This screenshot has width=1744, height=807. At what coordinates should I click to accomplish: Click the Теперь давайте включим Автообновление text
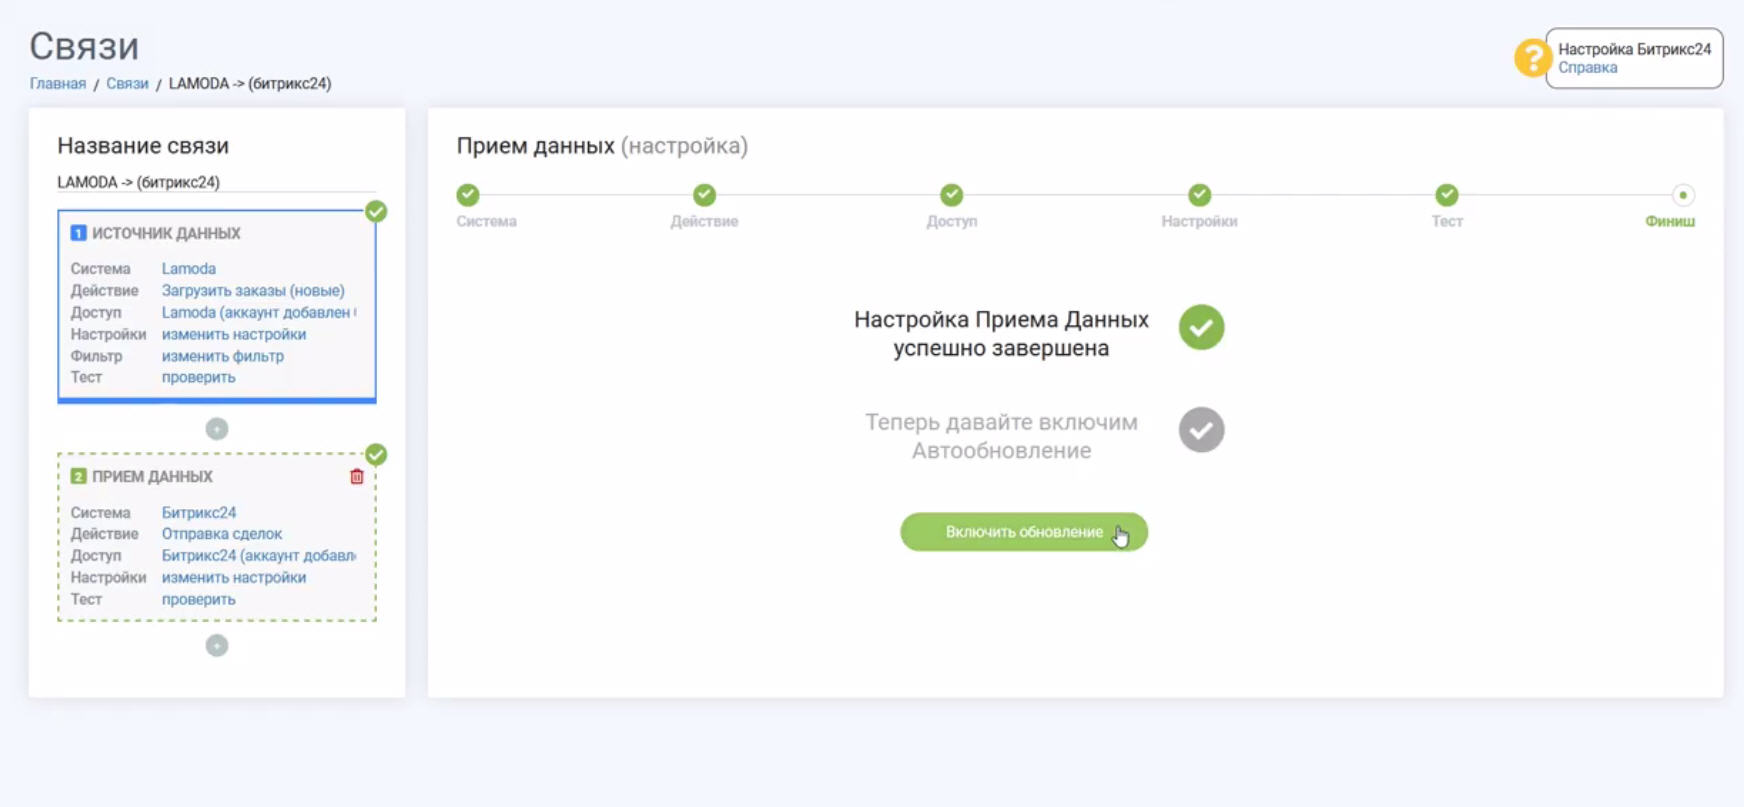tap(1001, 436)
